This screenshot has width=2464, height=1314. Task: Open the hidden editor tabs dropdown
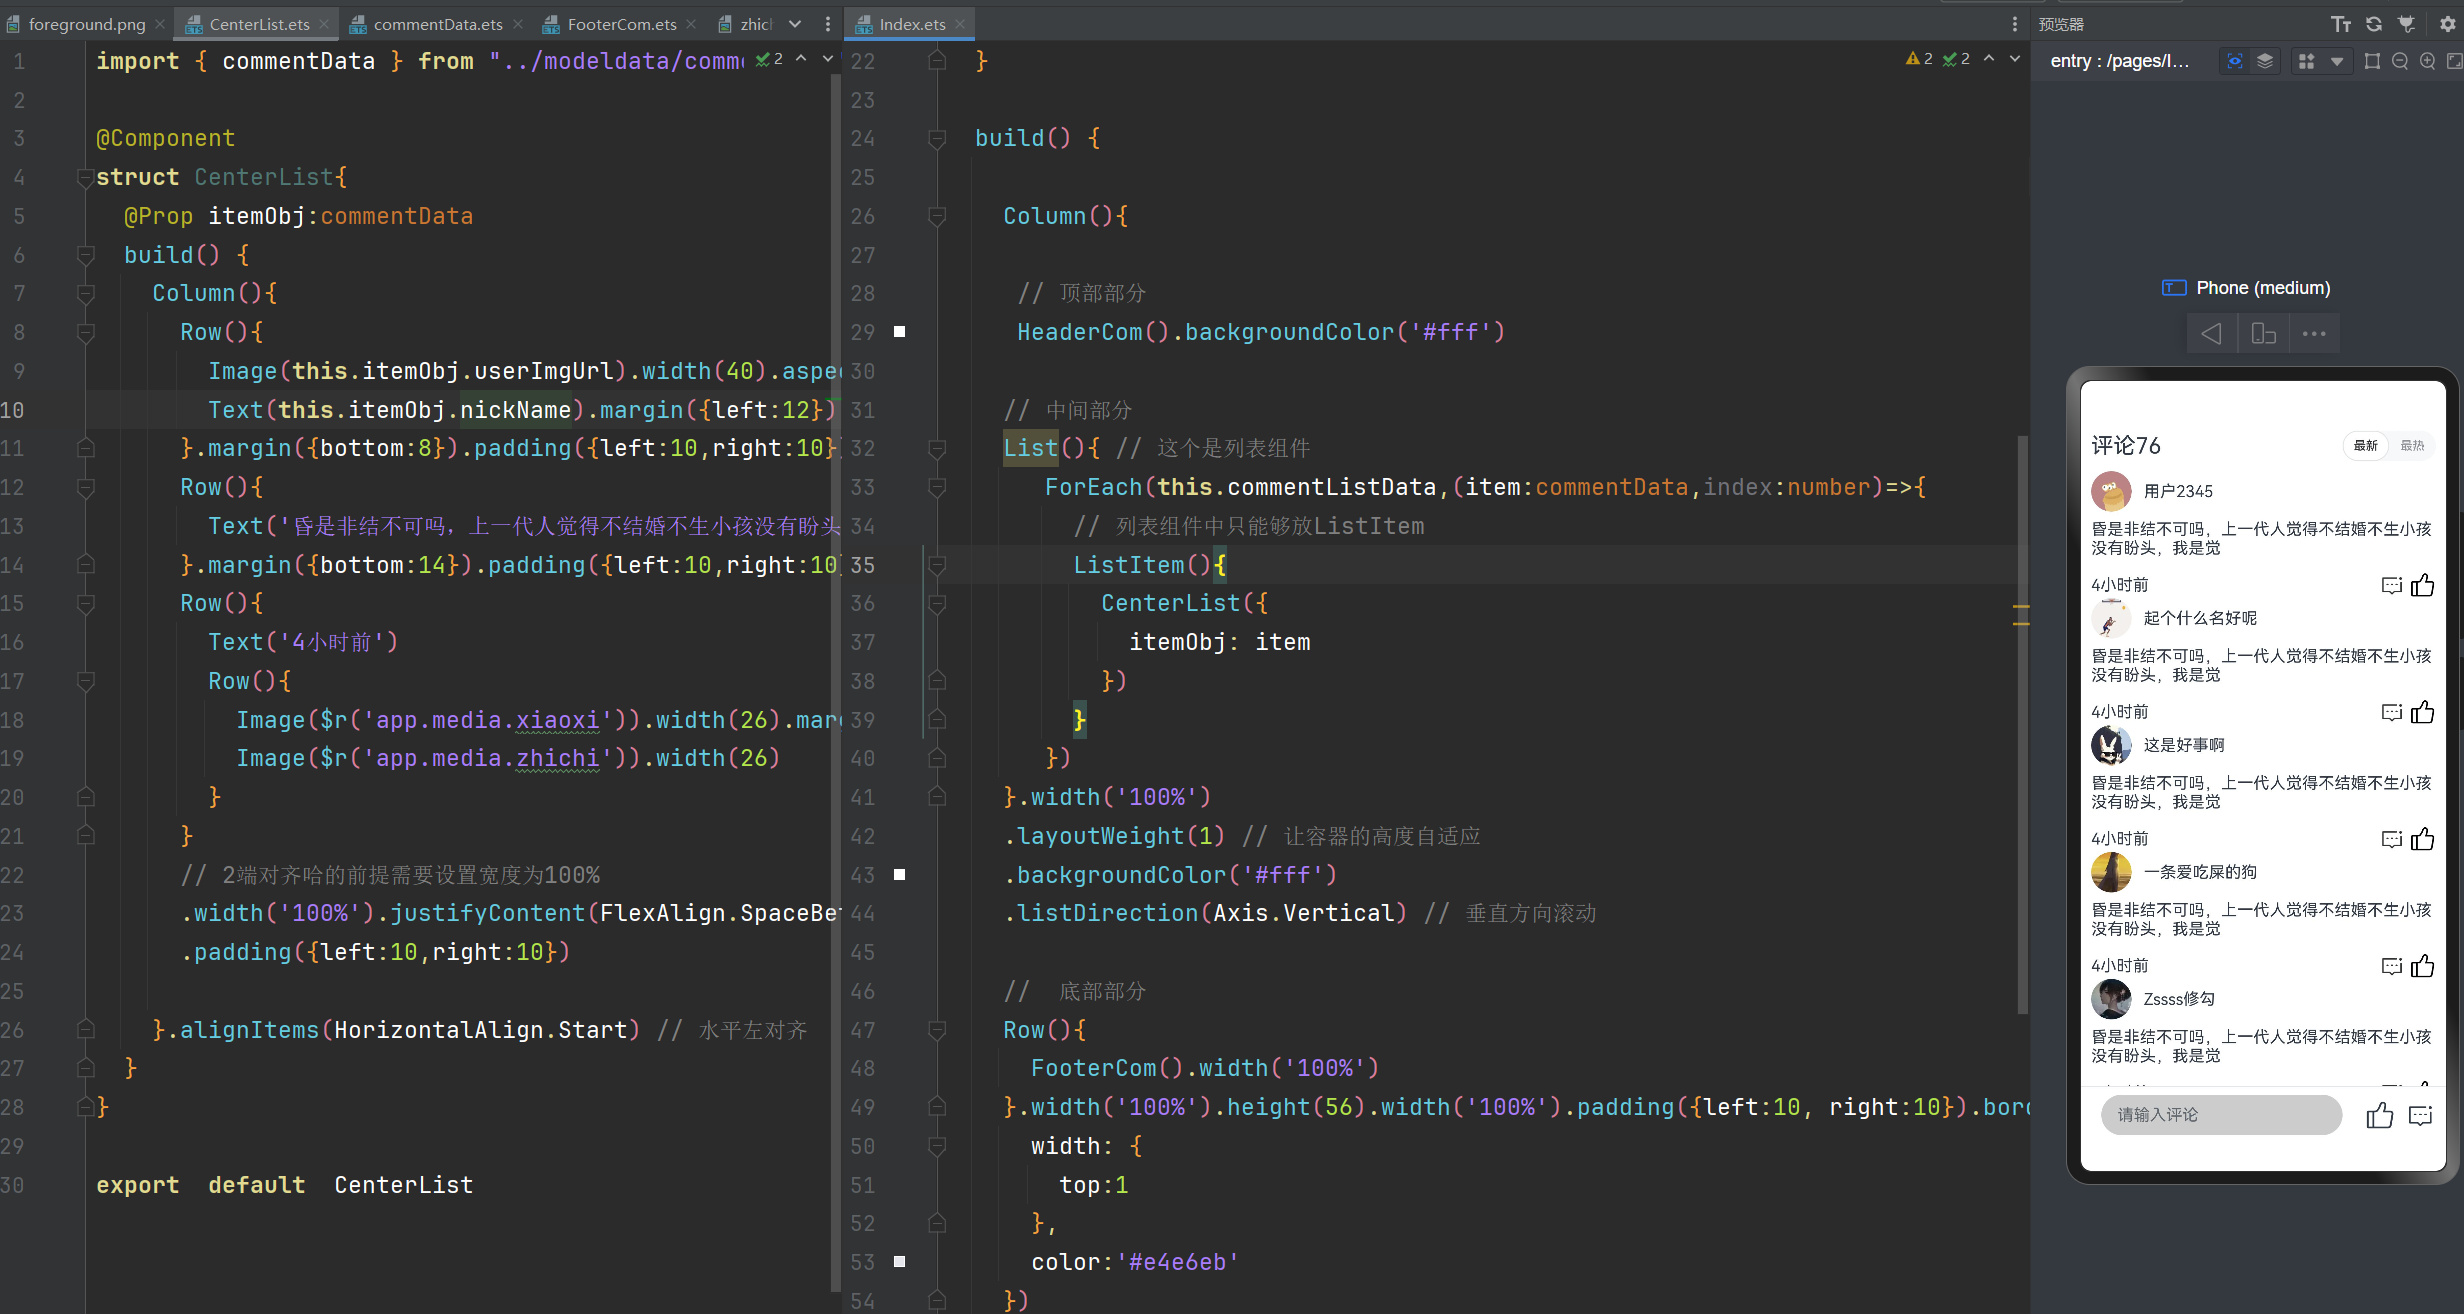click(795, 24)
